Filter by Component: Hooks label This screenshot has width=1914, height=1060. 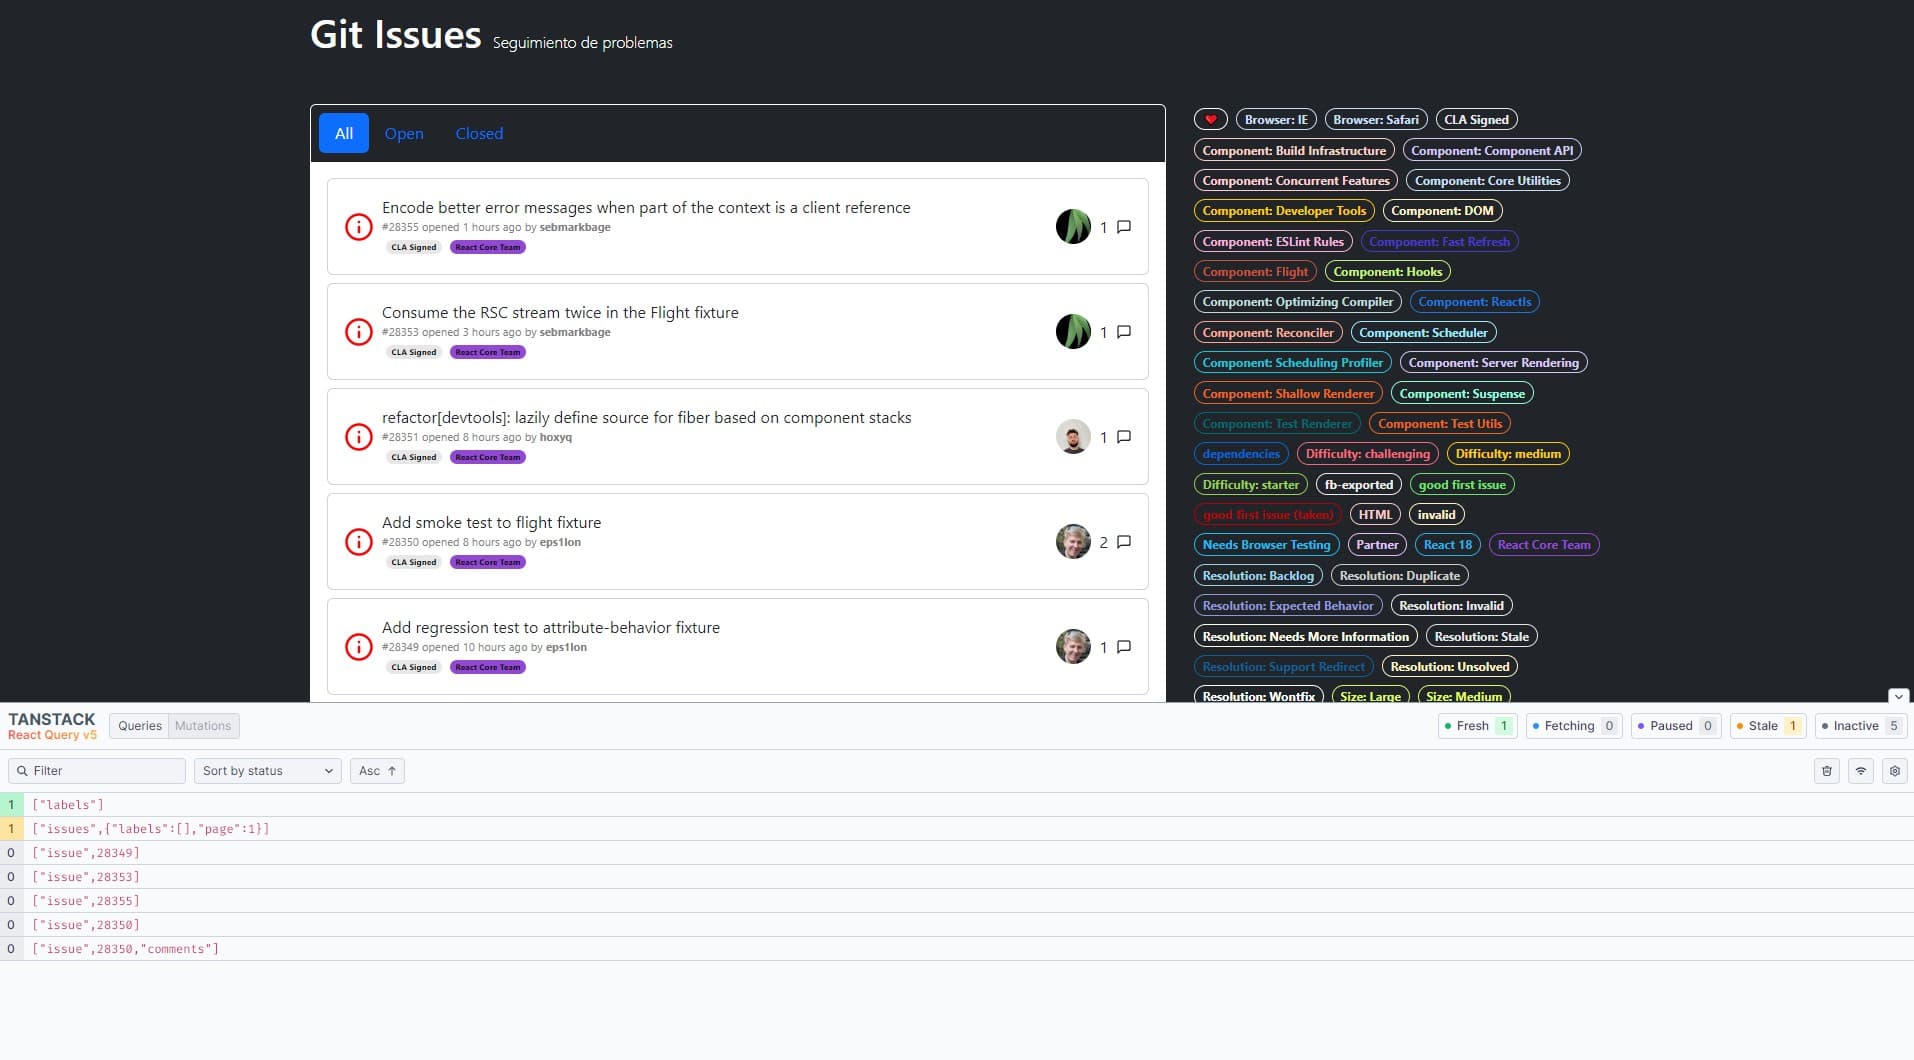1388,272
